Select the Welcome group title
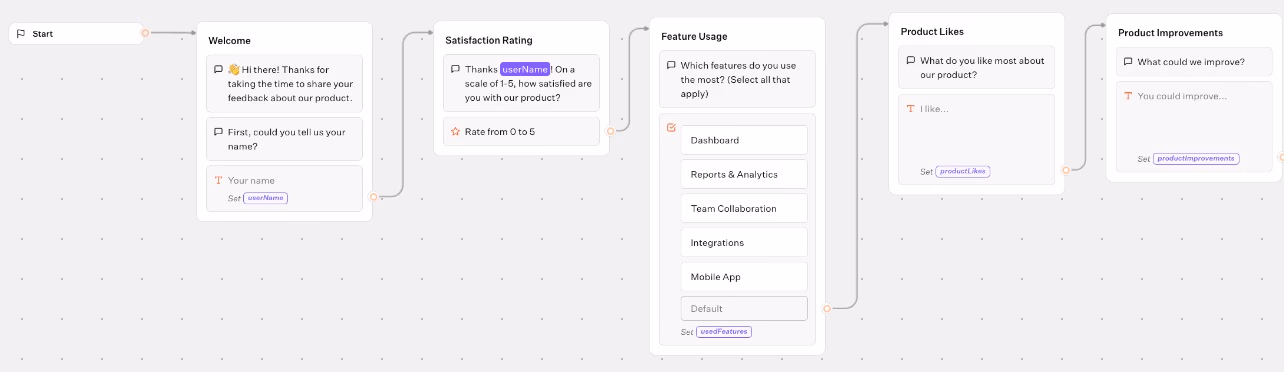This screenshot has height=372, width=1284. pos(229,41)
